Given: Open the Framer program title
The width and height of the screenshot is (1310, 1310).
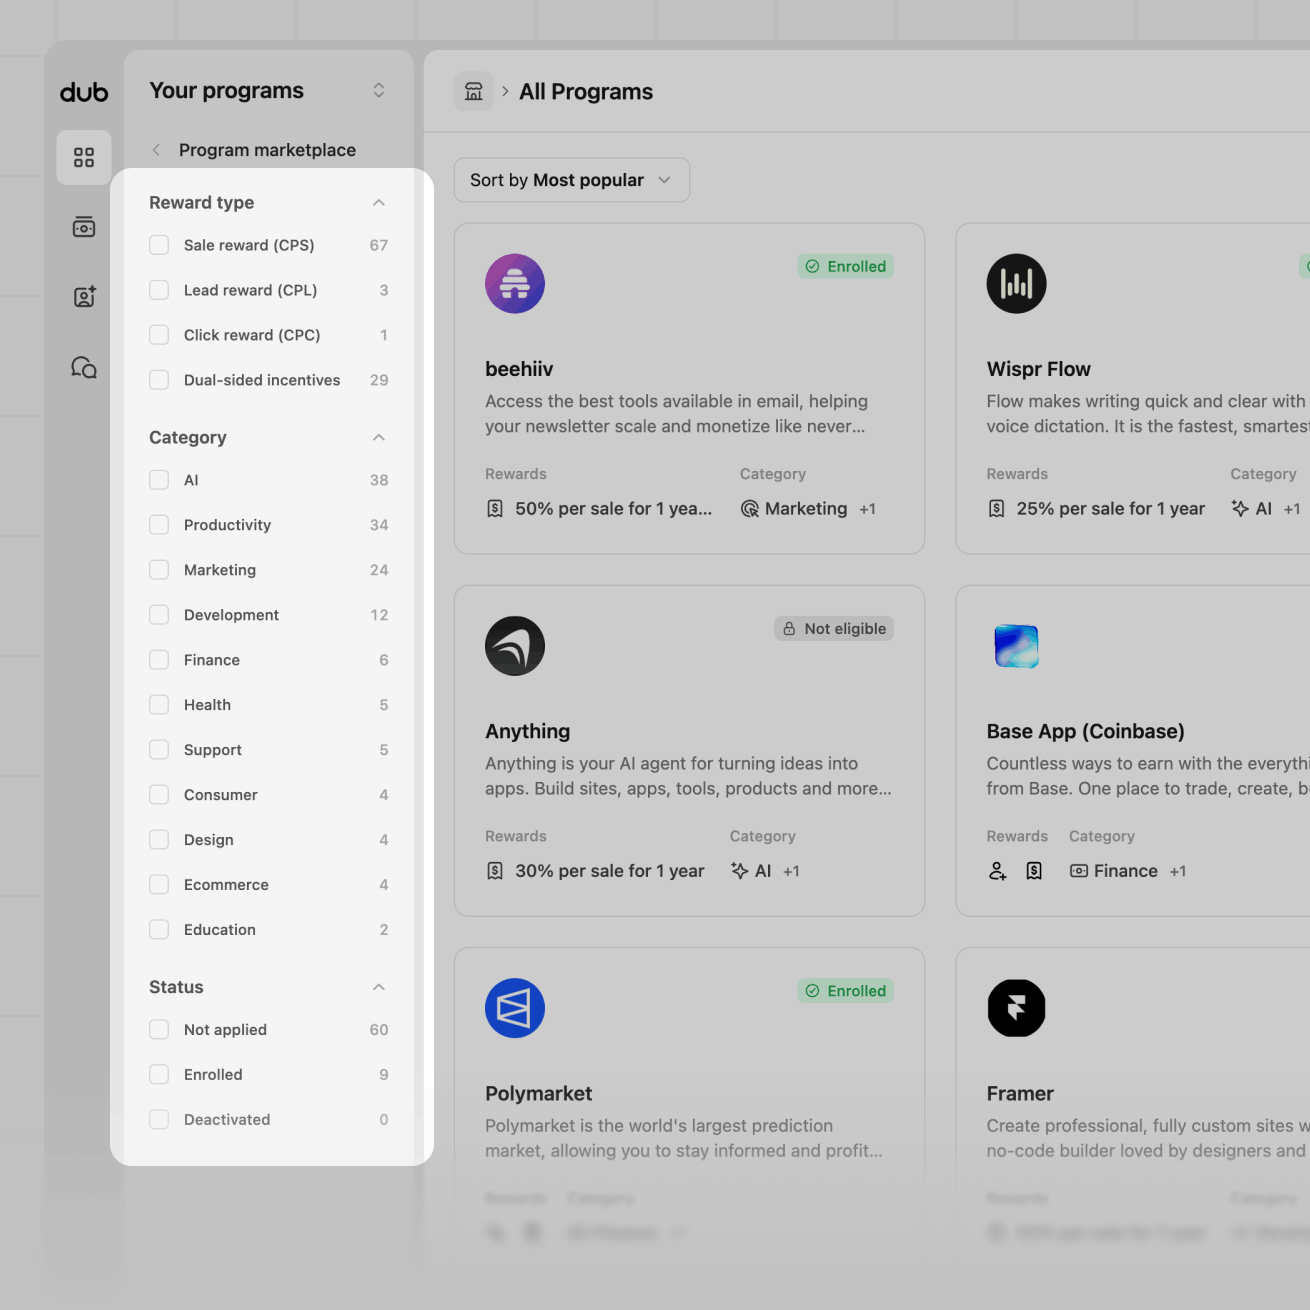Looking at the screenshot, I should [1020, 1094].
